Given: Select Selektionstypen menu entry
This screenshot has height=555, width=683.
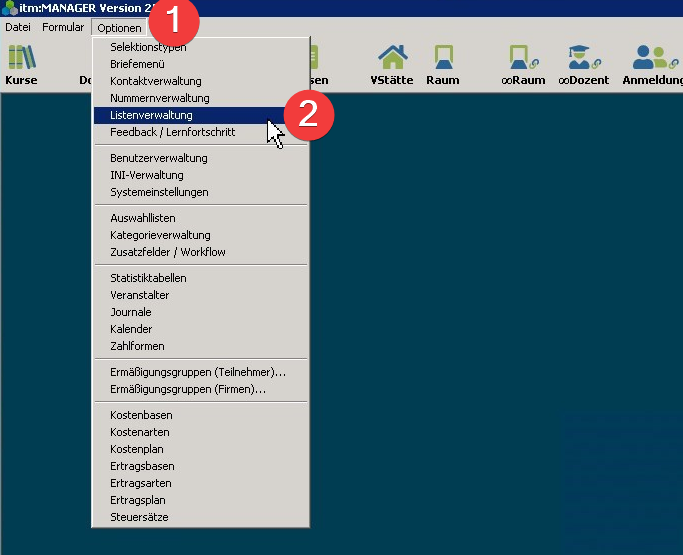Looking at the screenshot, I should point(201,47).
